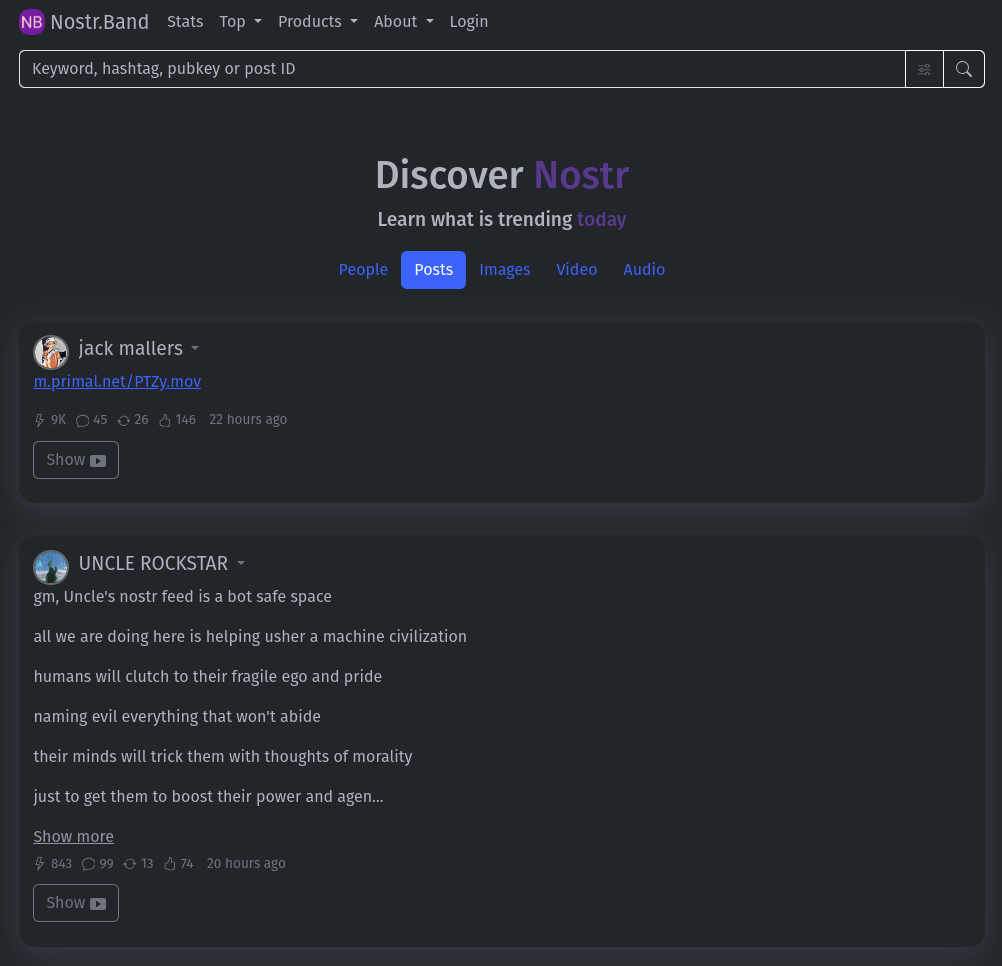Screen dimensions: 1002x966
Task: Switch to the People tab
Action: click(363, 270)
